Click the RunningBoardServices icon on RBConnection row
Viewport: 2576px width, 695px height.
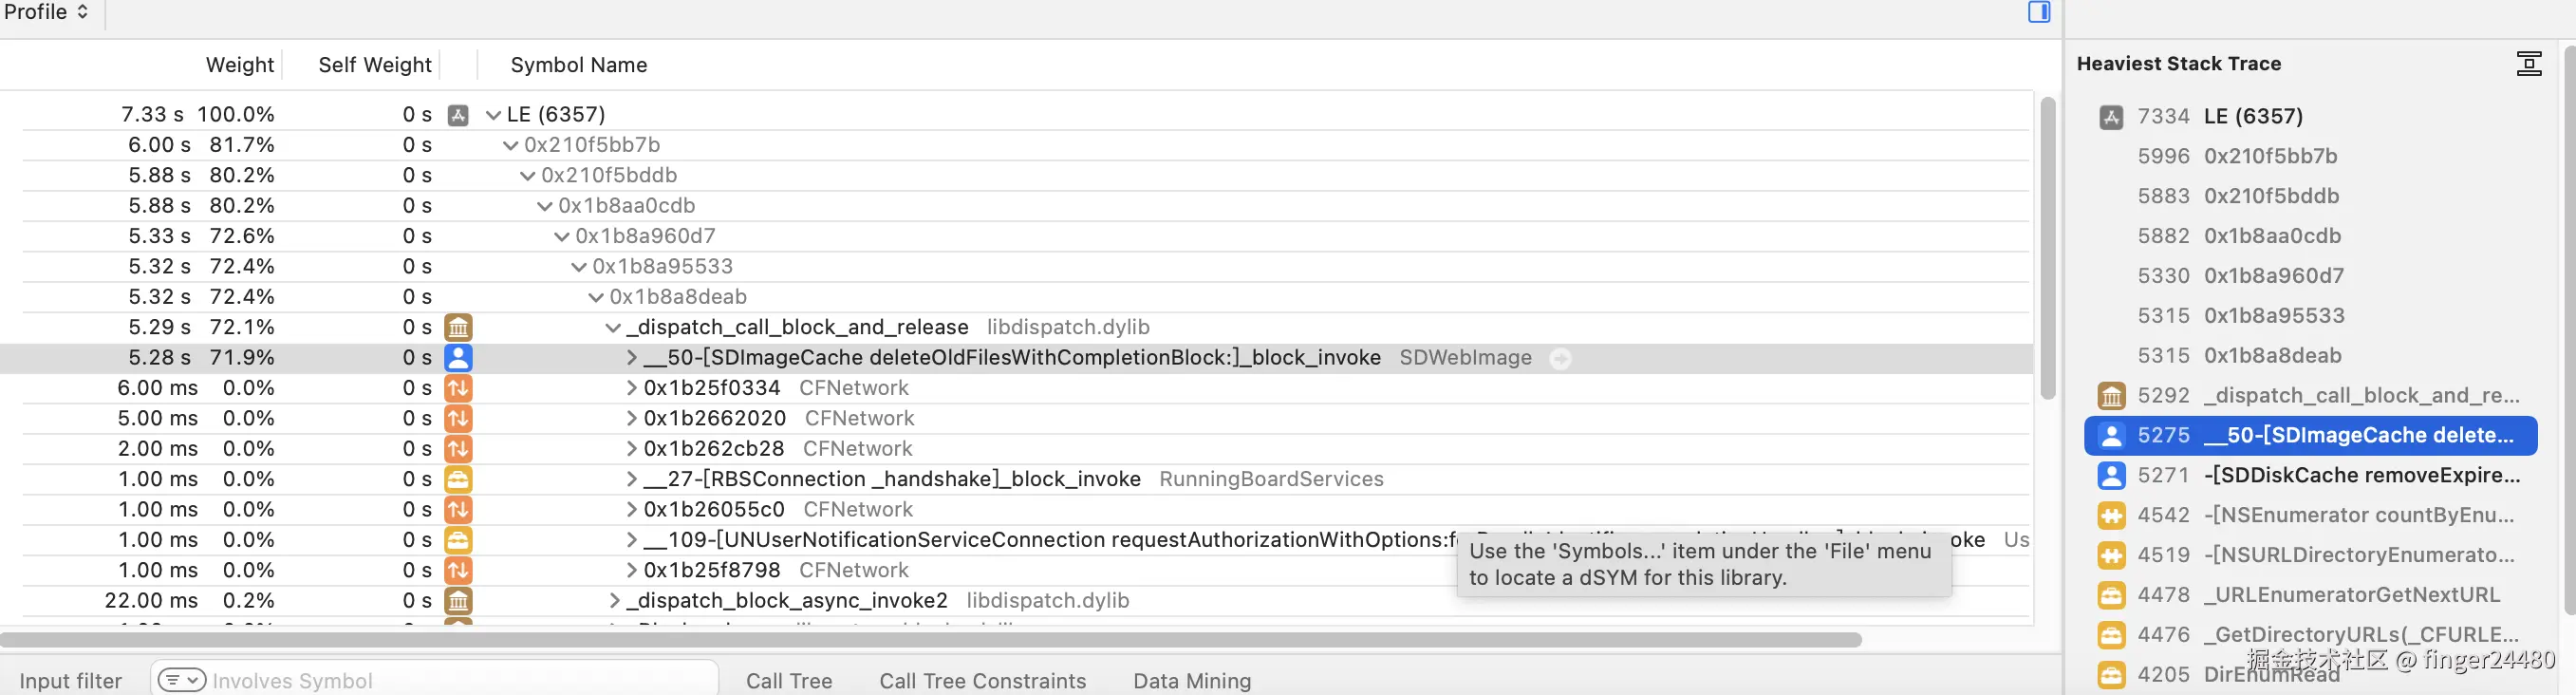pyautogui.click(x=458, y=479)
